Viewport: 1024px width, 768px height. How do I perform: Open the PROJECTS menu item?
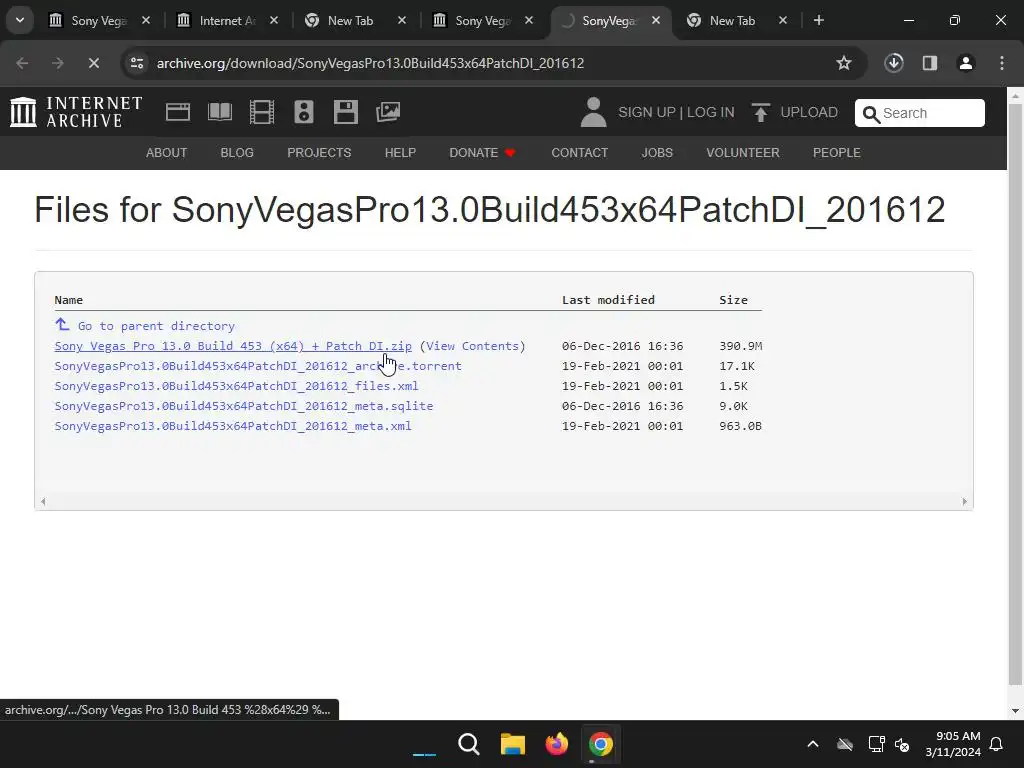[319, 153]
